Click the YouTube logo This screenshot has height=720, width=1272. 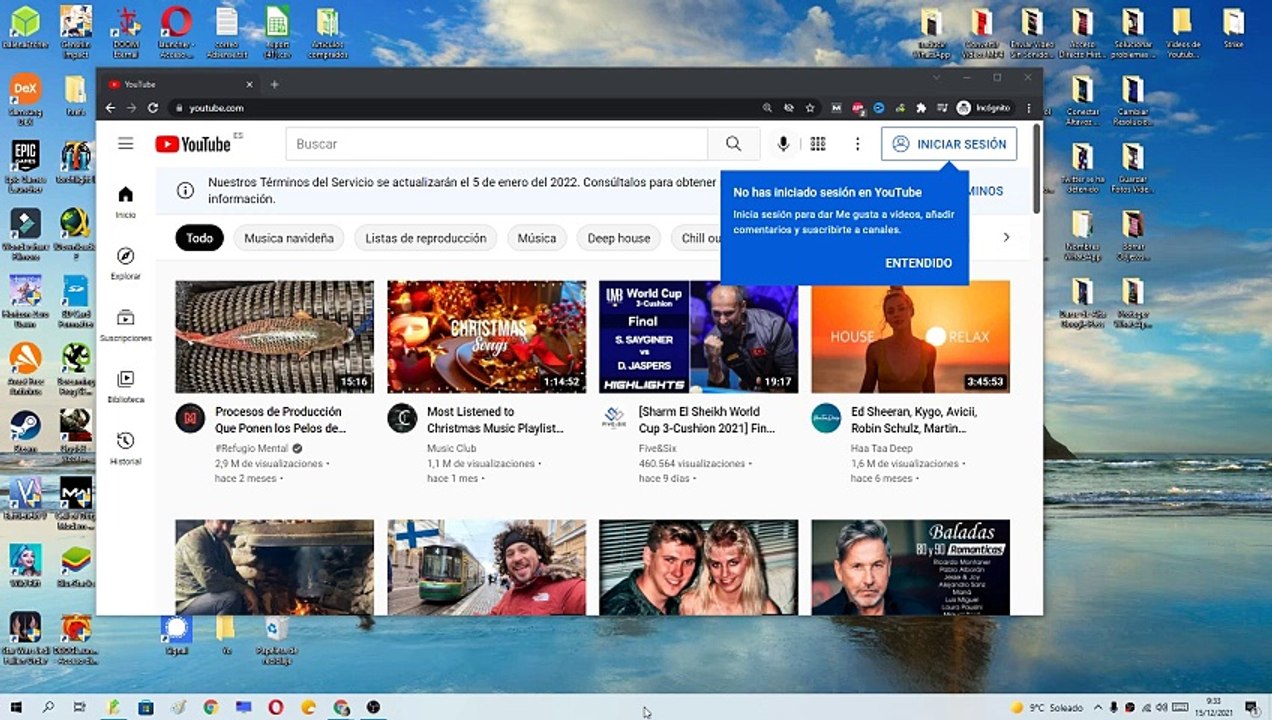point(193,144)
